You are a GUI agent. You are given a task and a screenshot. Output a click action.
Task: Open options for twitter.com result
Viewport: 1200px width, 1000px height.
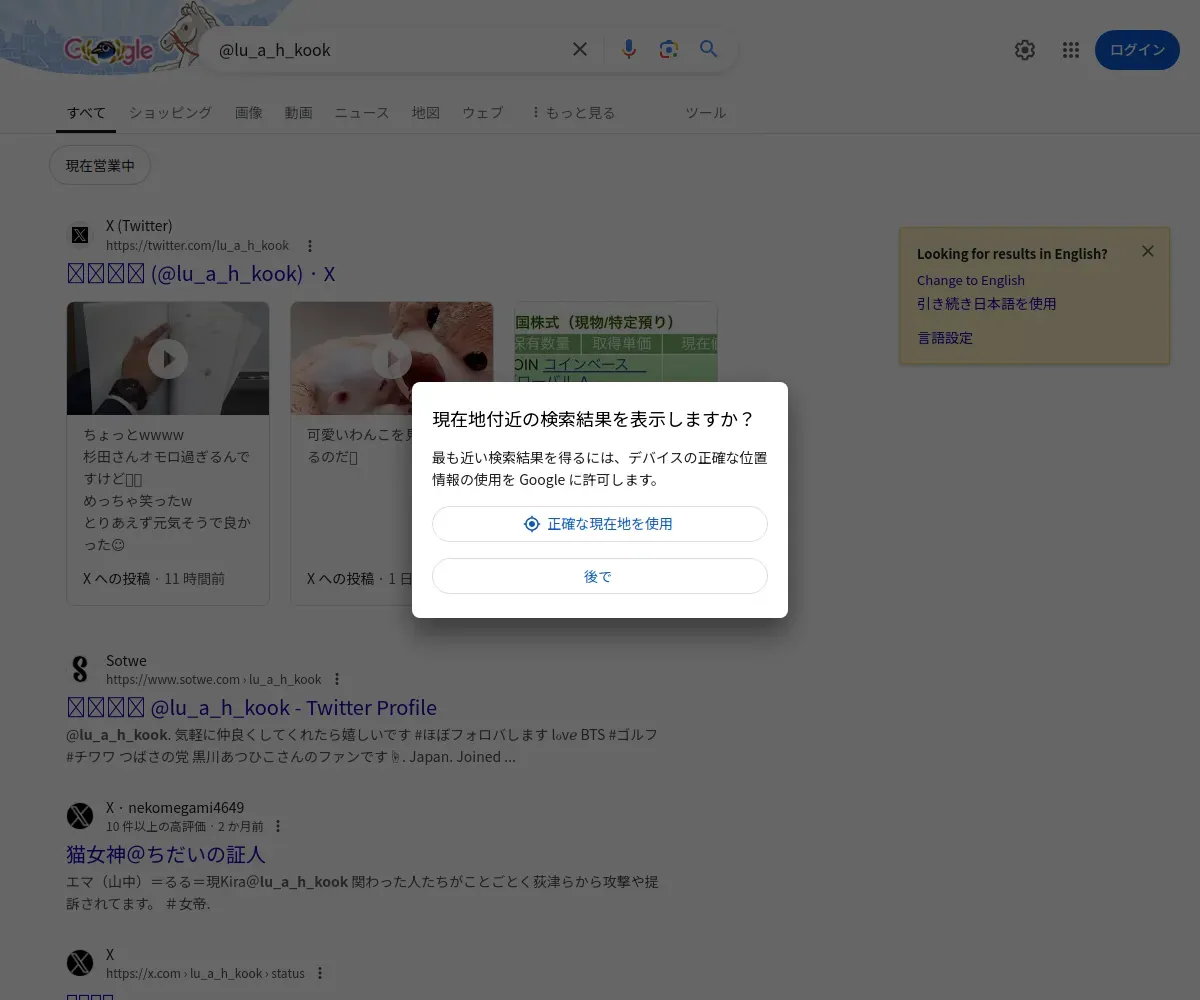tap(310, 246)
